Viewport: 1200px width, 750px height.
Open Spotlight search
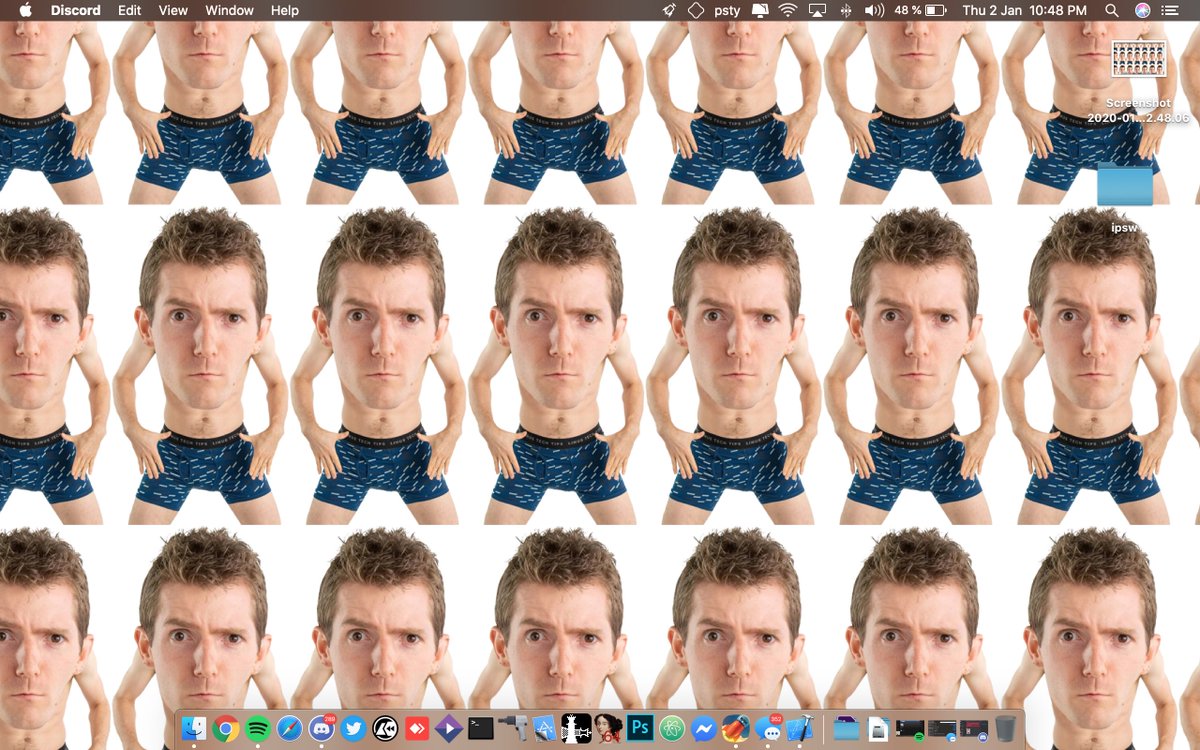pyautogui.click(x=1112, y=10)
